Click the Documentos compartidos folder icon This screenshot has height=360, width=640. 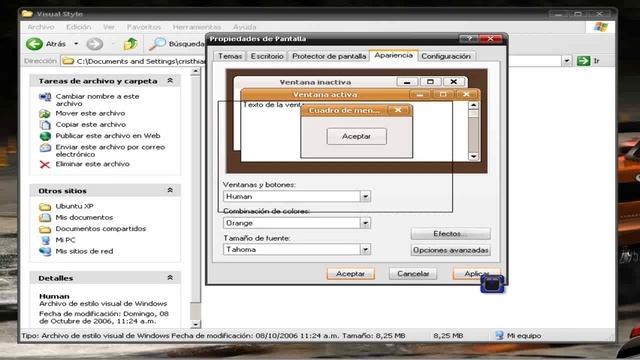tap(45, 229)
